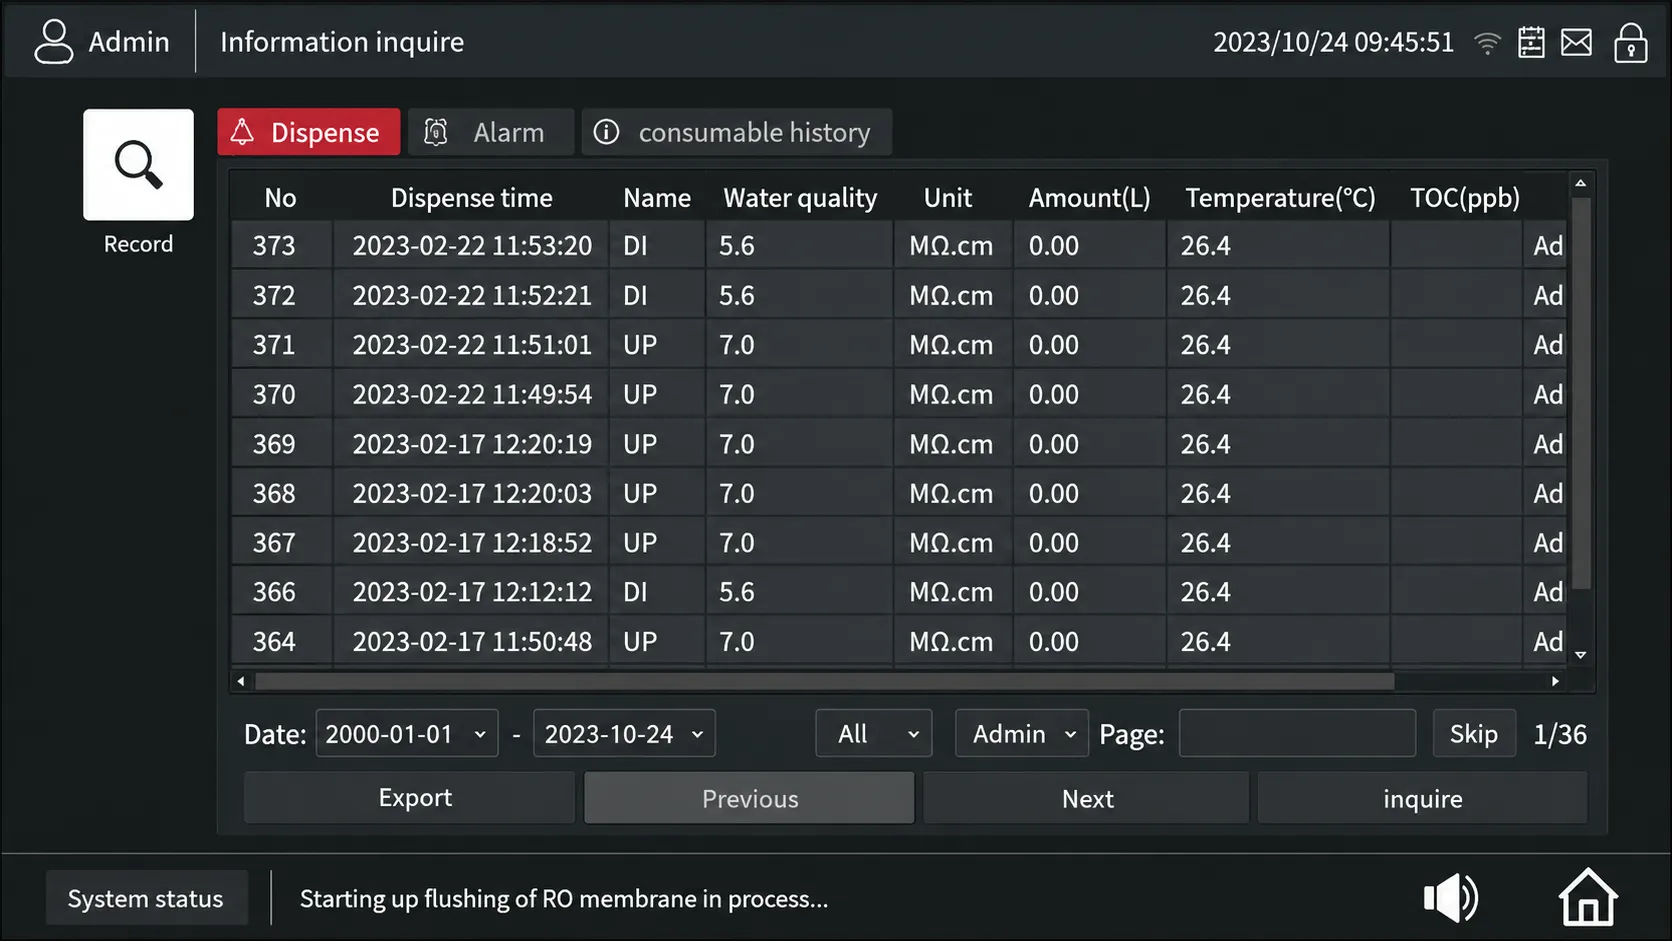The image size is (1672, 941).
Task: Click the table scroll down arrow
Action: tap(1580, 655)
